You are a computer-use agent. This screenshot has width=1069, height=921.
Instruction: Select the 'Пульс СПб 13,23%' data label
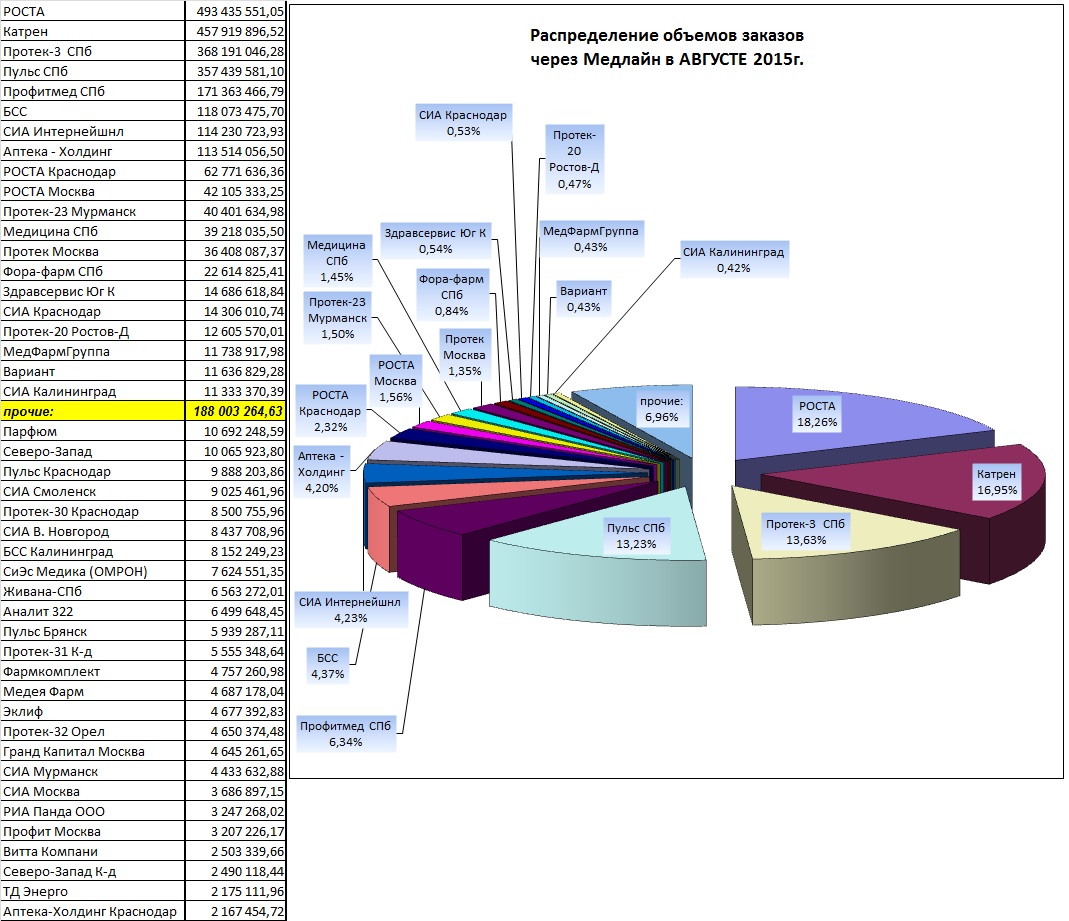pos(635,536)
